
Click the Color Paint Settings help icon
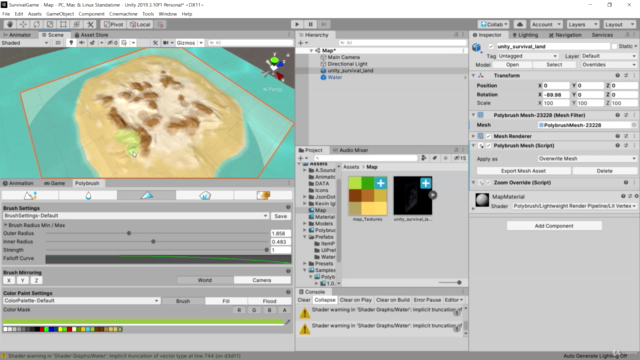click(288, 292)
